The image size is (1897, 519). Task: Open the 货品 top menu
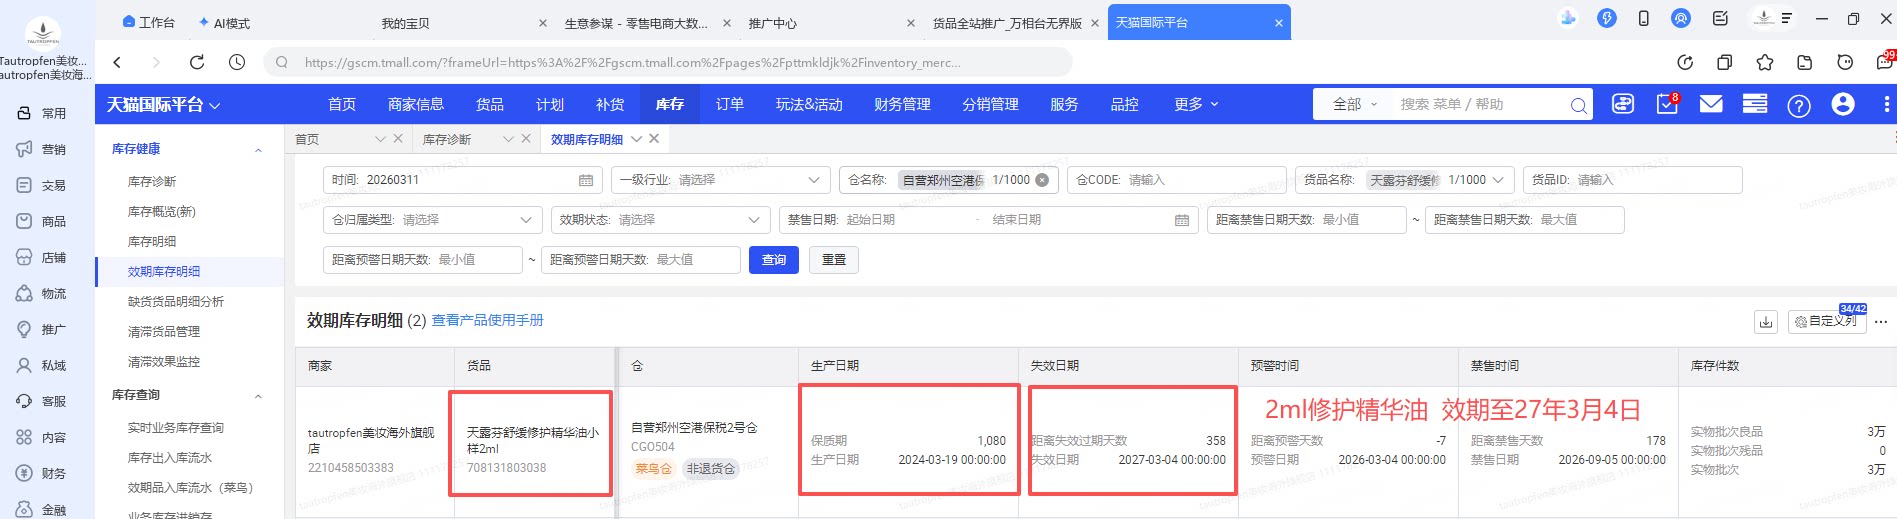click(x=490, y=104)
